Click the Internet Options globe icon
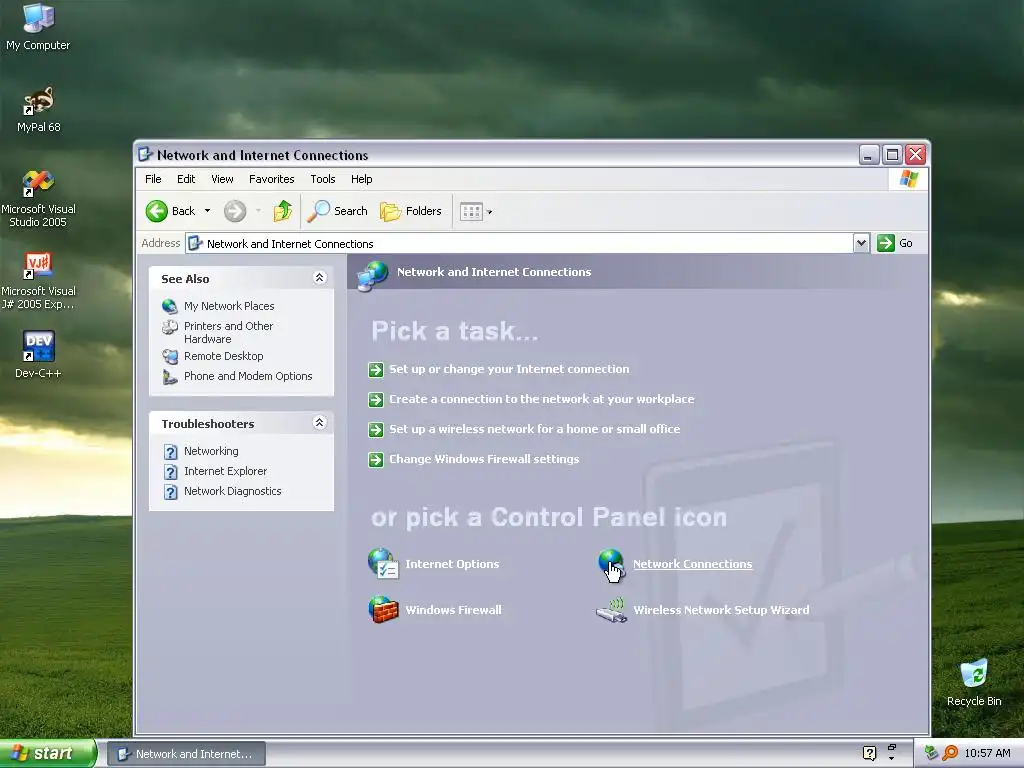The width and height of the screenshot is (1024, 768). point(383,564)
